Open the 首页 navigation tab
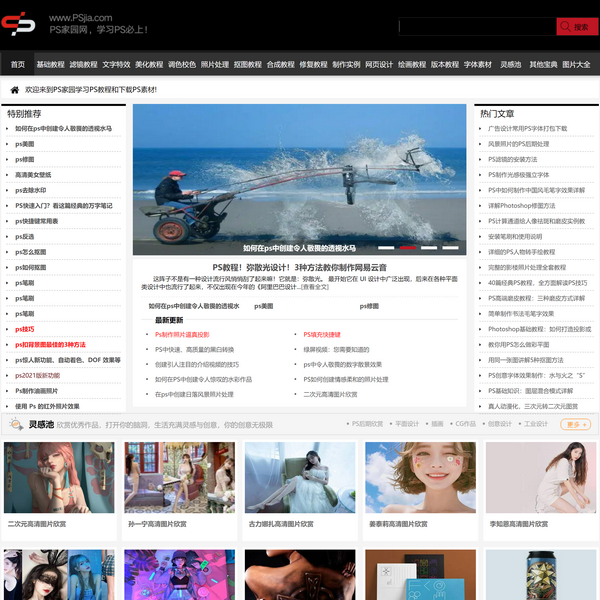The height and width of the screenshot is (600, 600). coord(18,64)
